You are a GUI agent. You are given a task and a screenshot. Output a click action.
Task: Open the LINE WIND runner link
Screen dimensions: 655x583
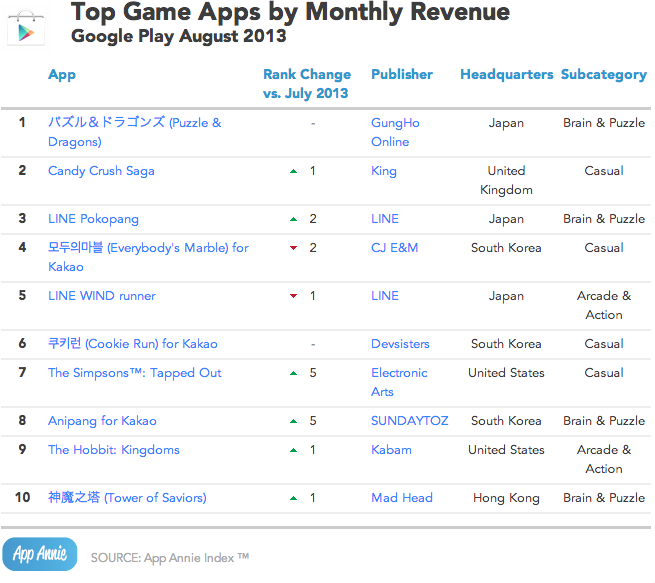click(102, 296)
